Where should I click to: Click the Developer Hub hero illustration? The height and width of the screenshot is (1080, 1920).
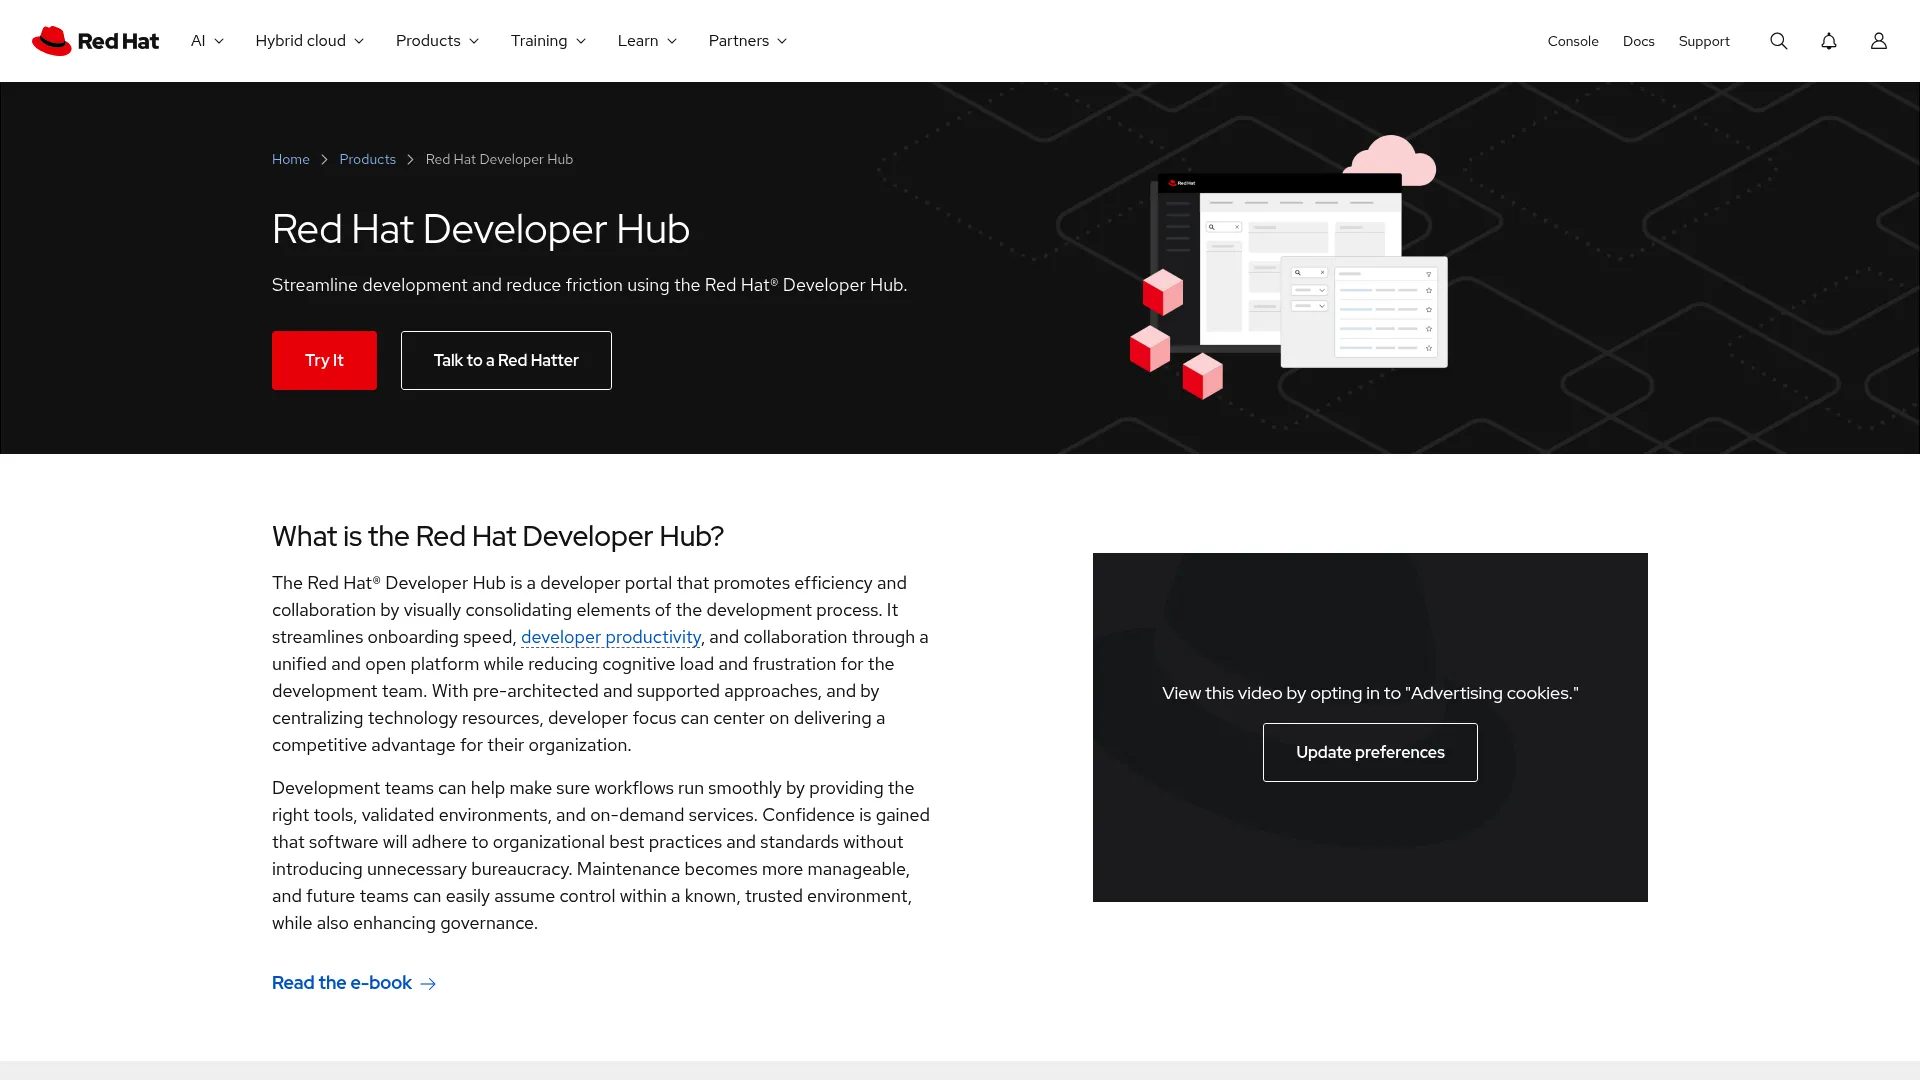(1288, 267)
